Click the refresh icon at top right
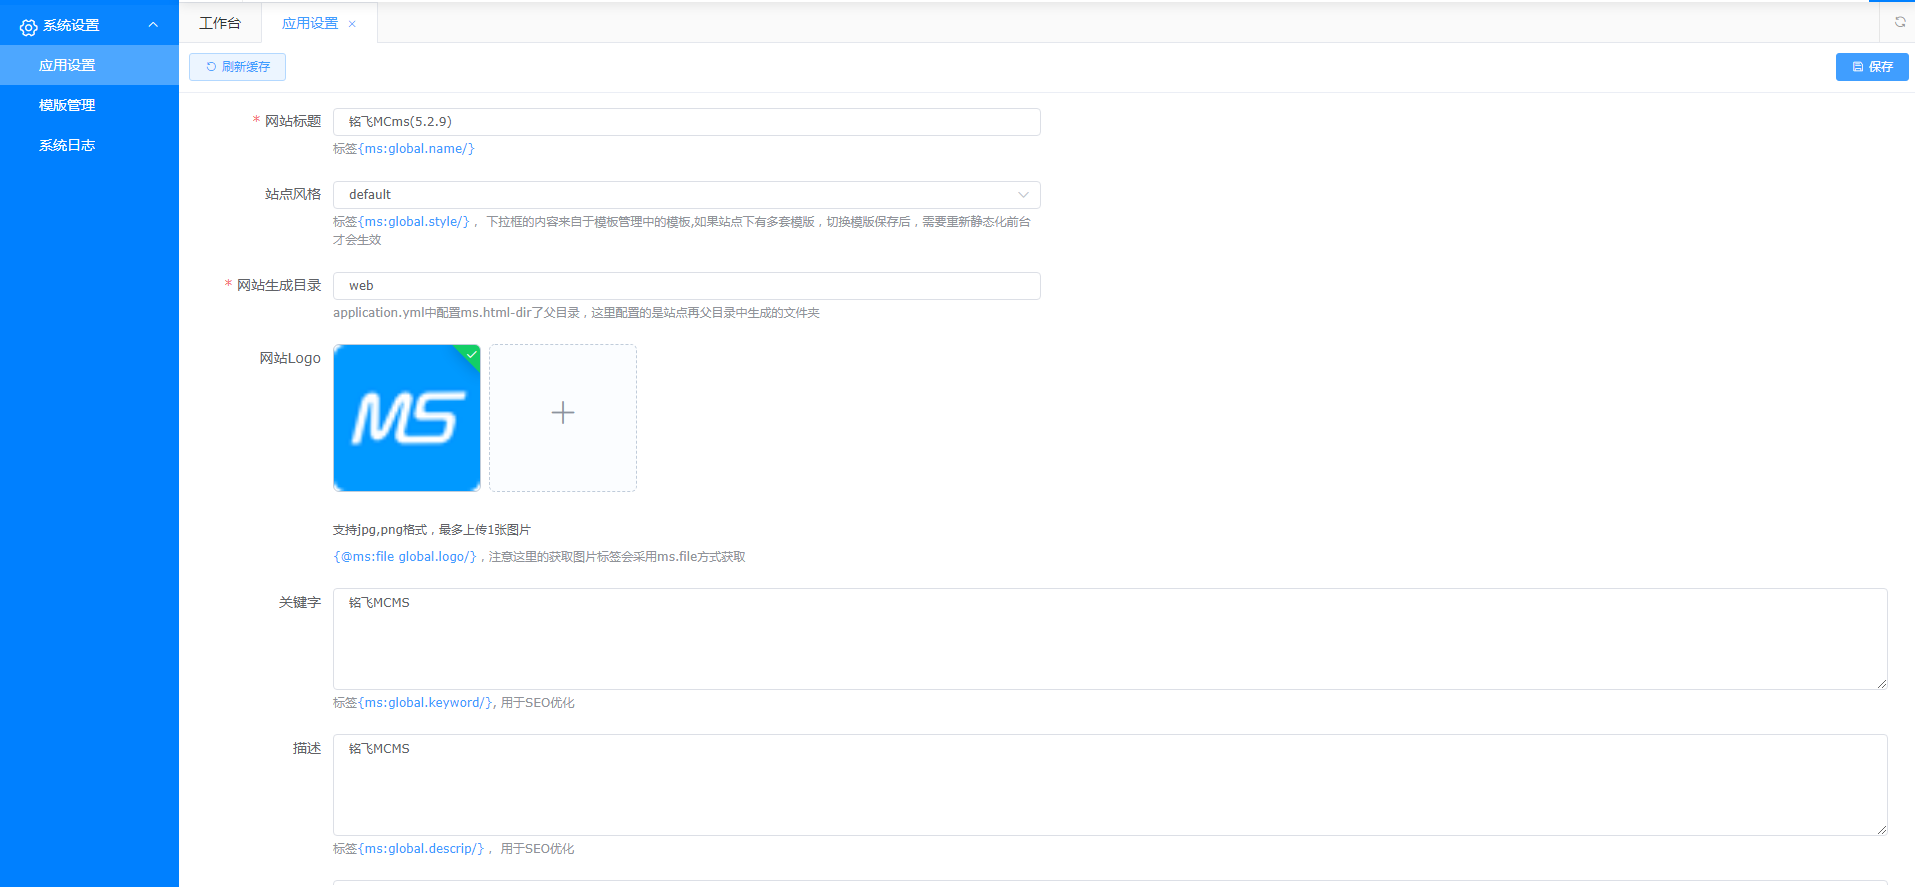 (x=1900, y=22)
